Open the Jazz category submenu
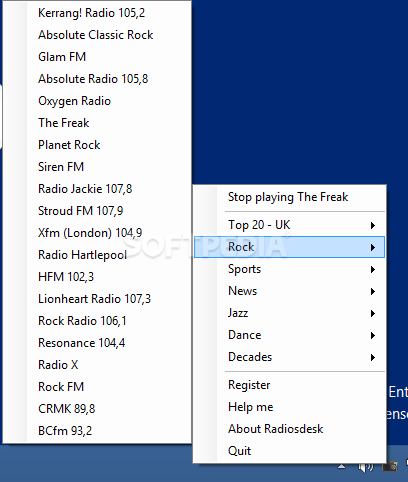Viewport: 408px width, 482px height. (289, 313)
